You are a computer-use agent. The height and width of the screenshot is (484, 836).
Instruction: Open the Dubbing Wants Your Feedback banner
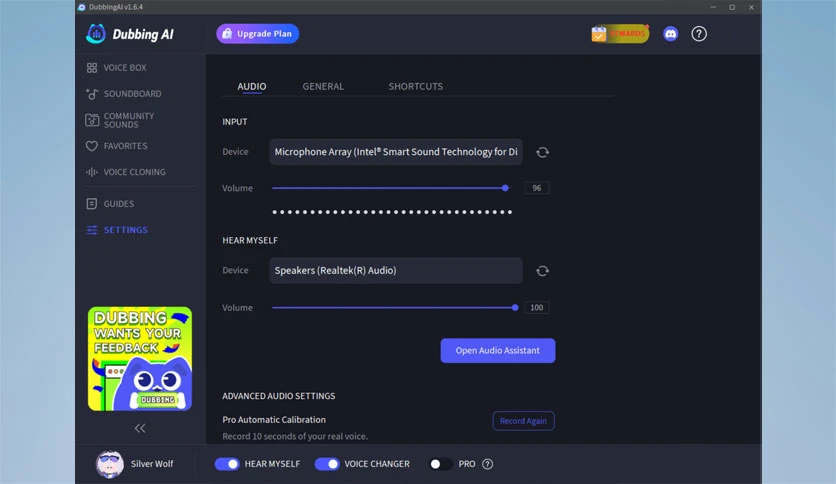click(140, 359)
